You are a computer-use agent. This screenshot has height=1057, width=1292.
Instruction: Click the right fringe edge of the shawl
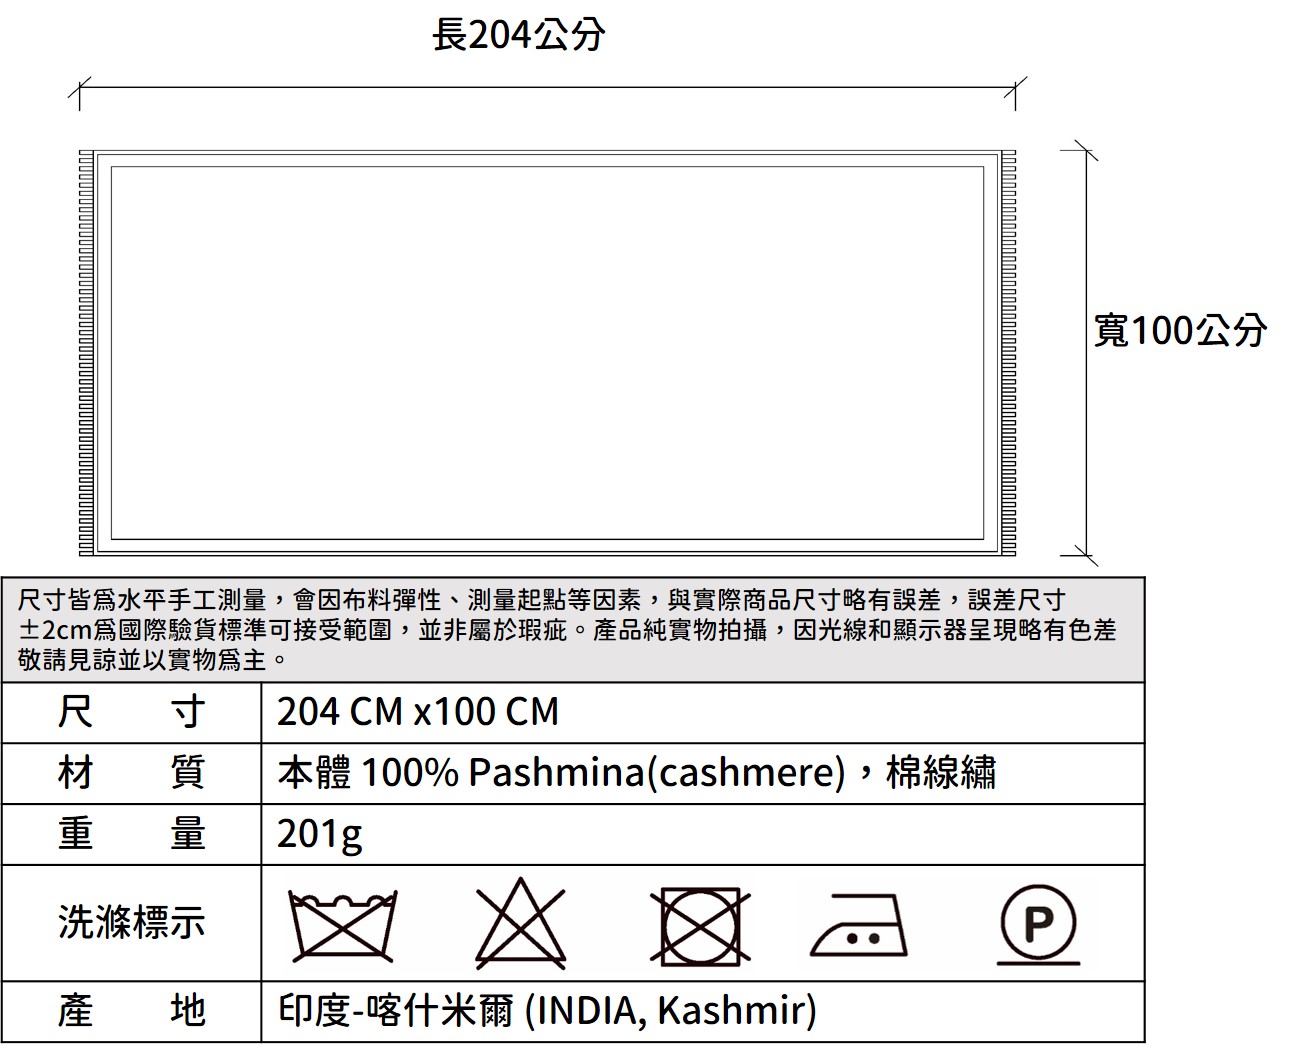point(1007,353)
